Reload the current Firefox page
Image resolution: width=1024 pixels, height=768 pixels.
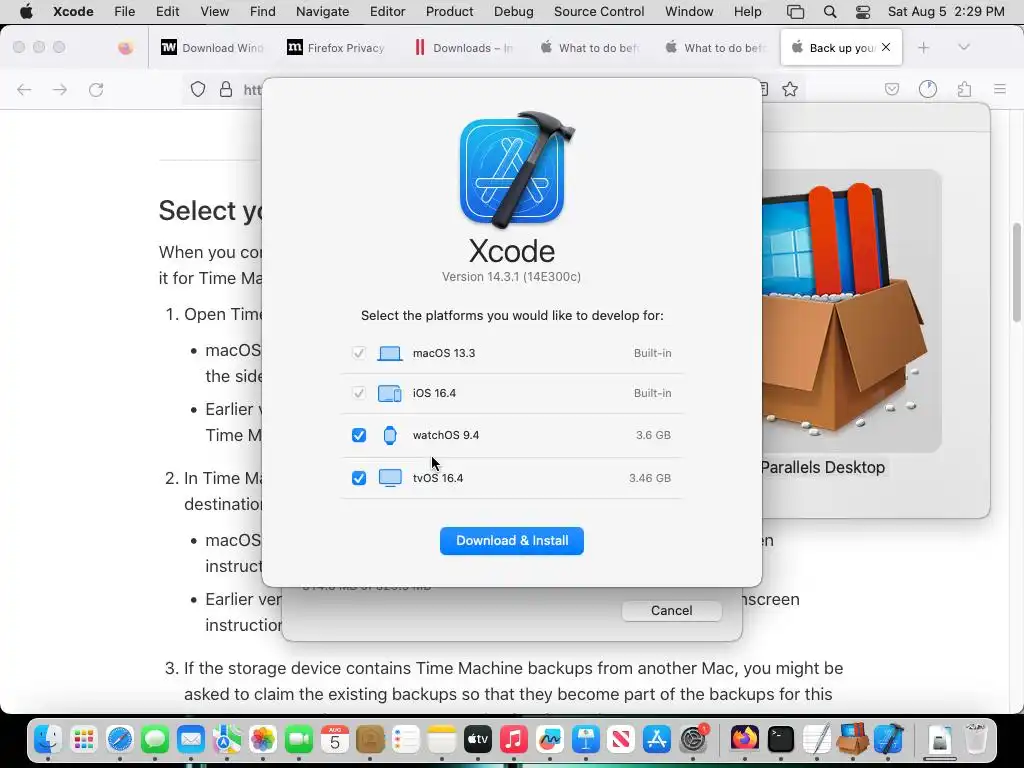point(96,89)
